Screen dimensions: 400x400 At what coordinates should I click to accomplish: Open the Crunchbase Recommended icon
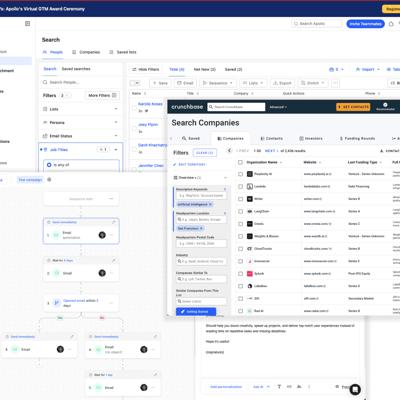click(385, 106)
